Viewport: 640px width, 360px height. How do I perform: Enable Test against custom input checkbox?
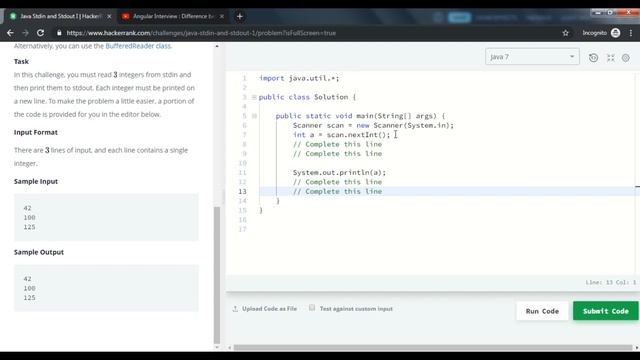pos(312,308)
